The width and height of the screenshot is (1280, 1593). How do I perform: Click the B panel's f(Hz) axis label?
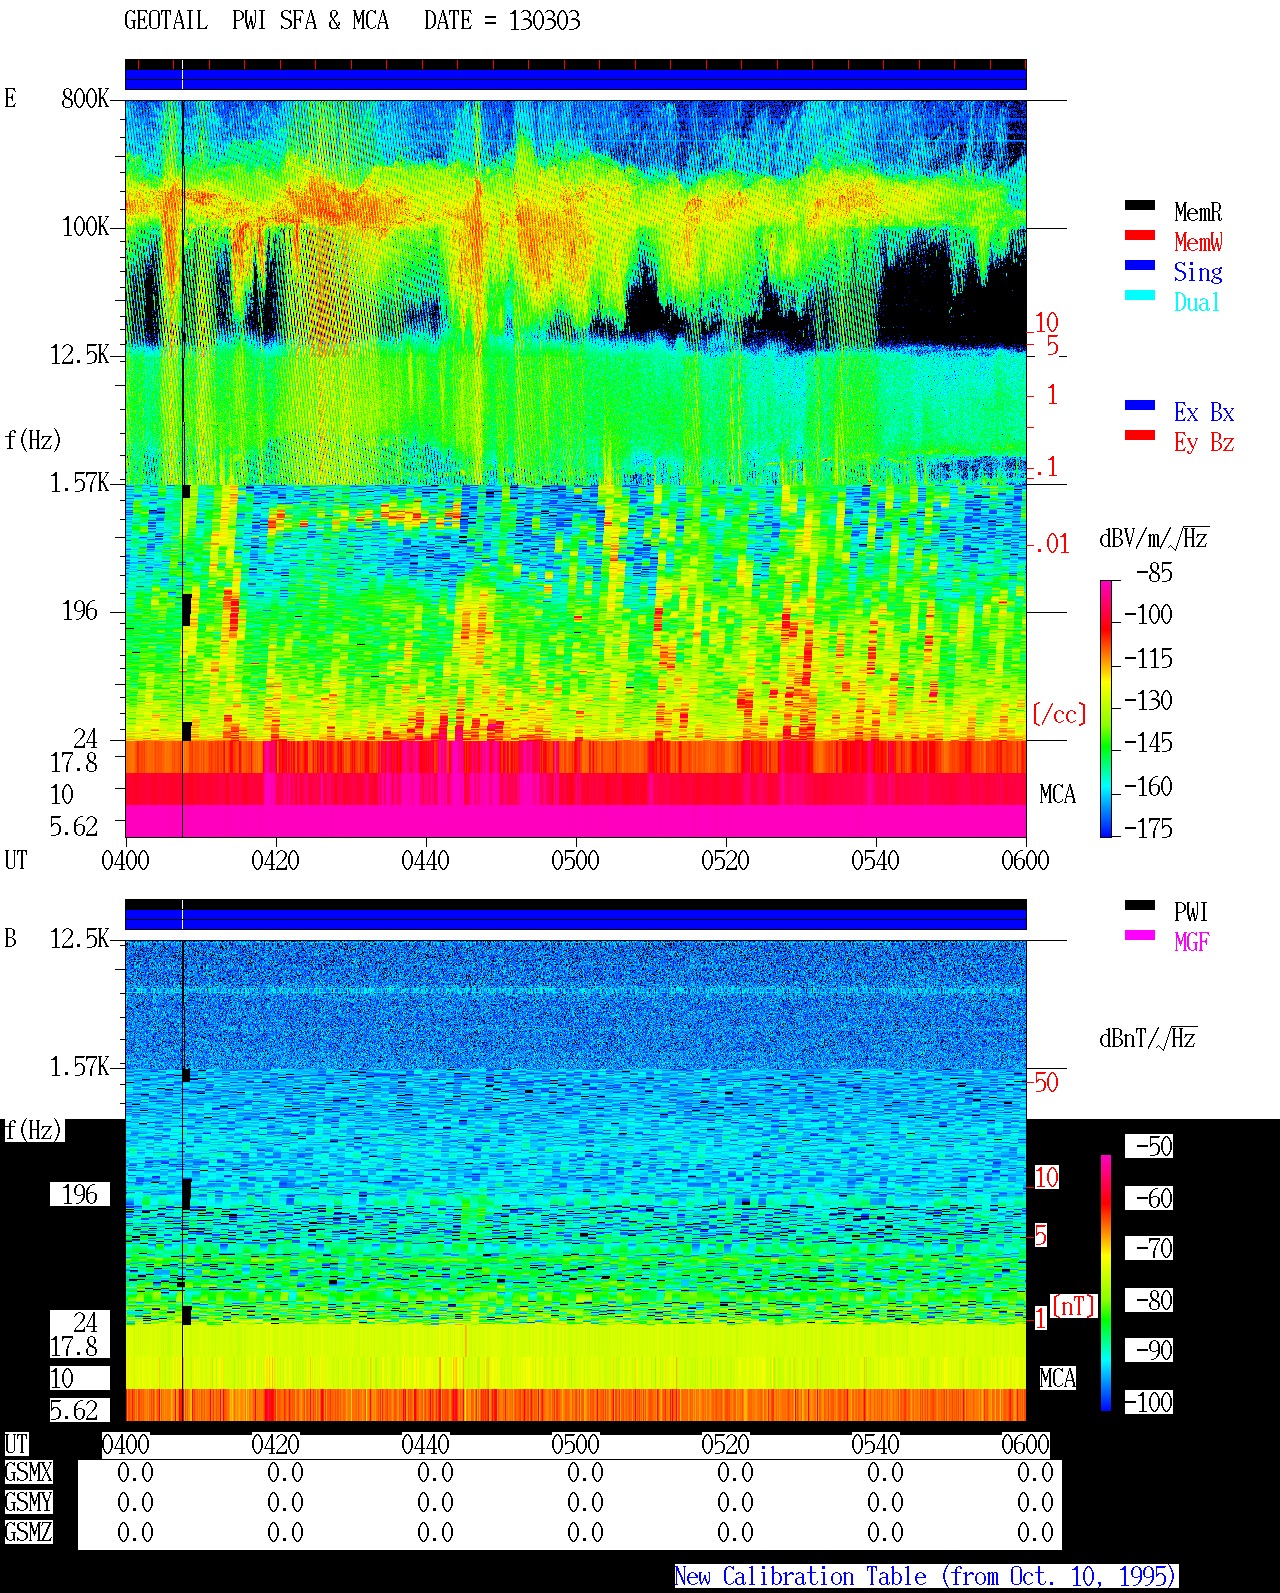pyautogui.click(x=33, y=1131)
